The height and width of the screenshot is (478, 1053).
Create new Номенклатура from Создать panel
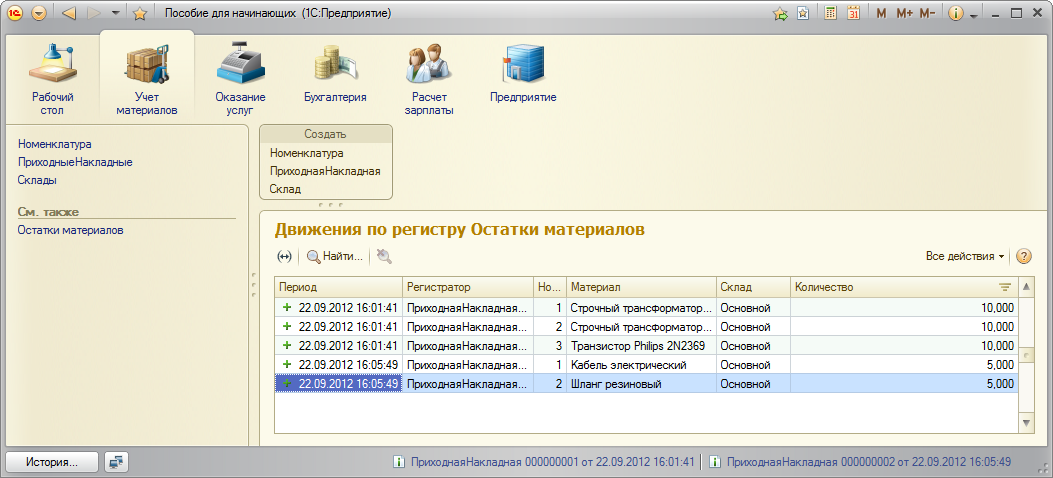click(306, 153)
